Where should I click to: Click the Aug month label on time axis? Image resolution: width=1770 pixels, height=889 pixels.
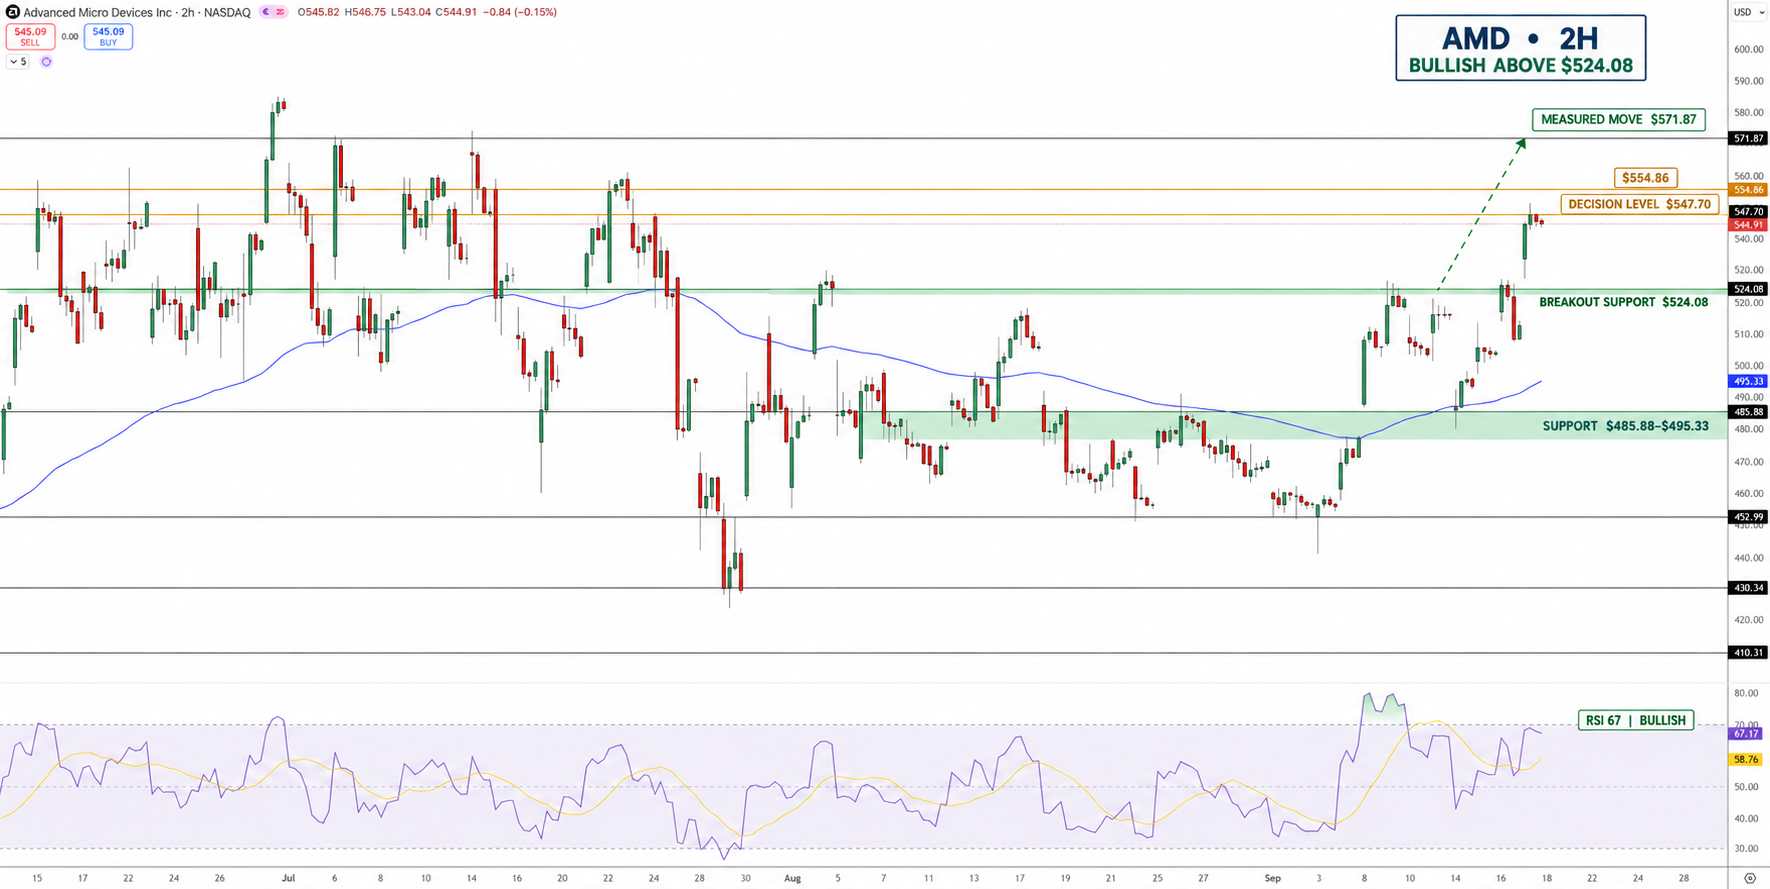[792, 878]
